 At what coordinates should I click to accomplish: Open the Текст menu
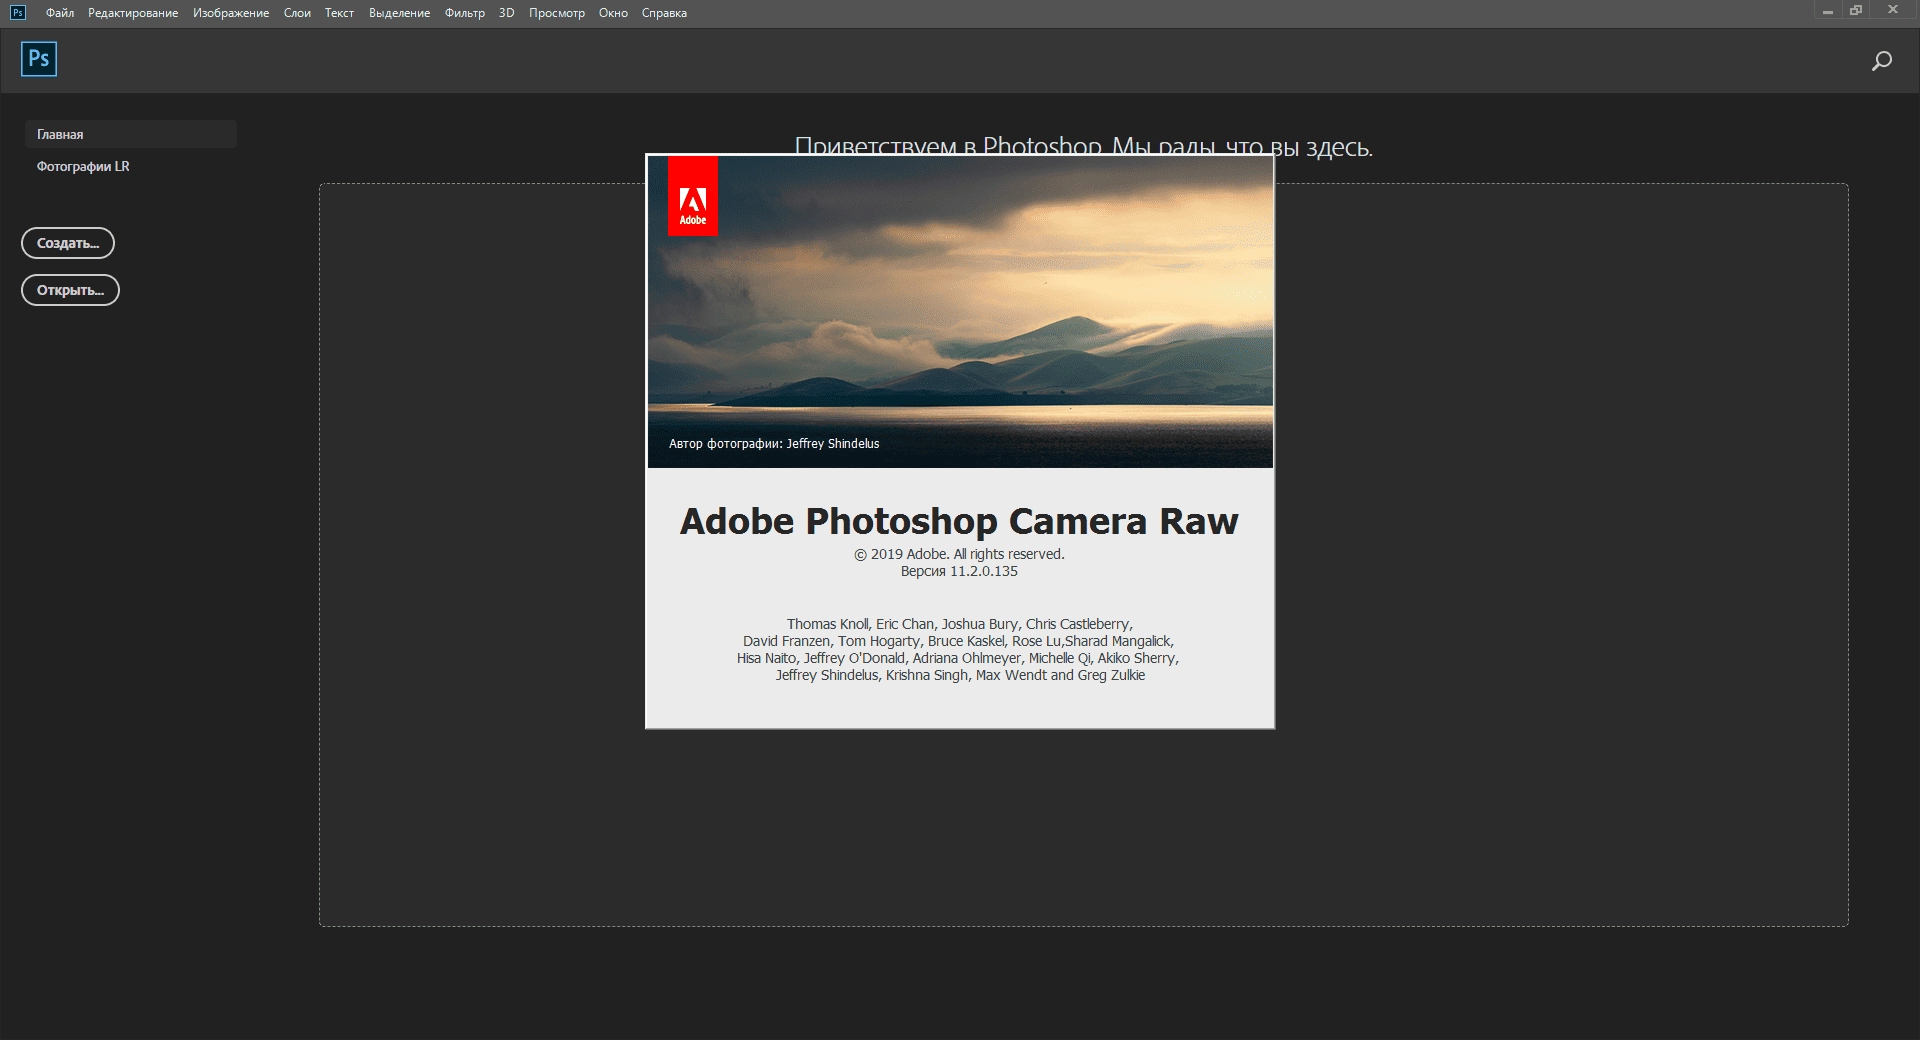tap(339, 13)
